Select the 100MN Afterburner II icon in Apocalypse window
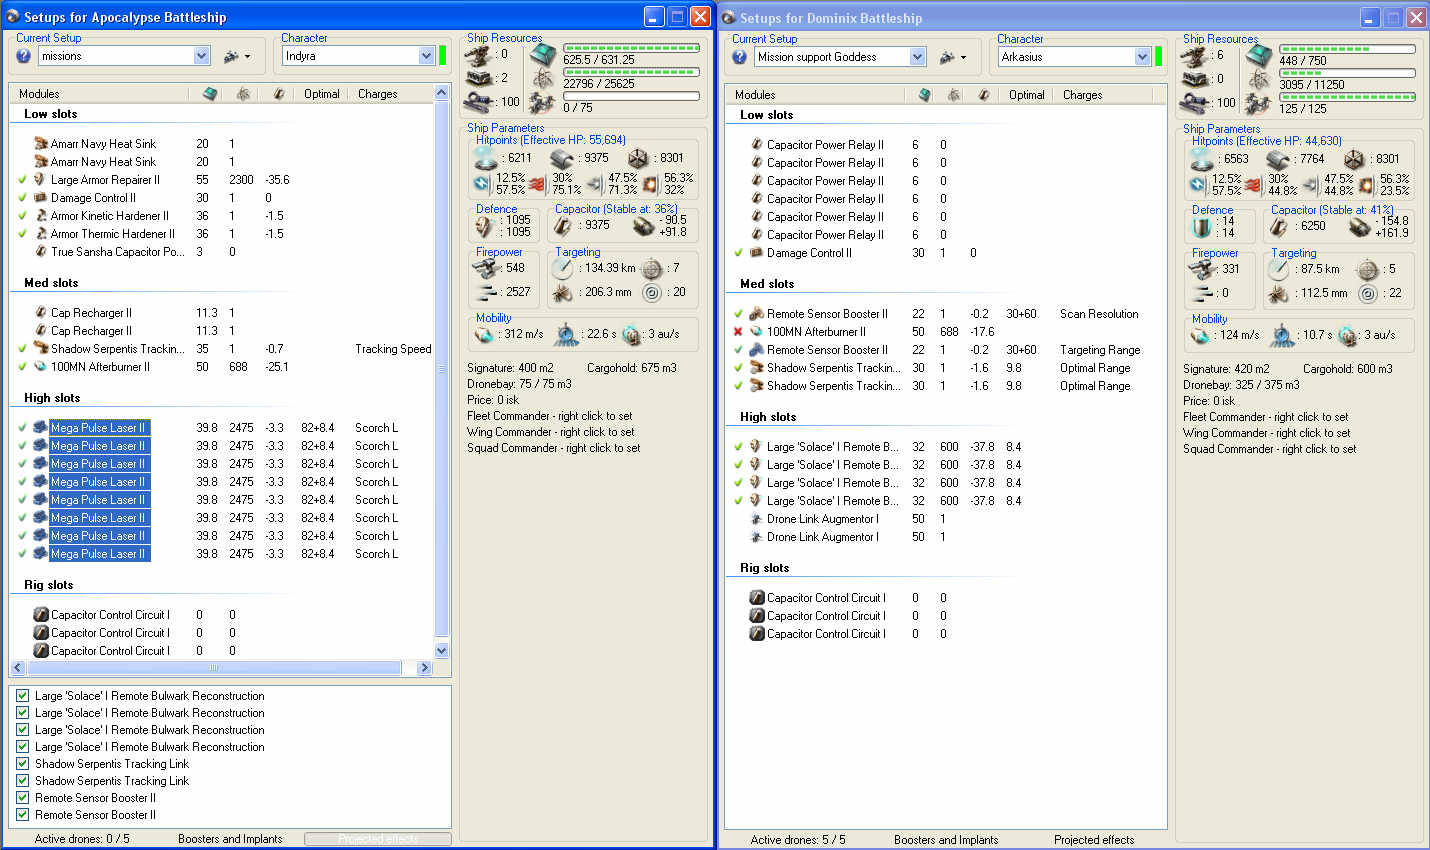This screenshot has width=1430, height=850. 41,367
